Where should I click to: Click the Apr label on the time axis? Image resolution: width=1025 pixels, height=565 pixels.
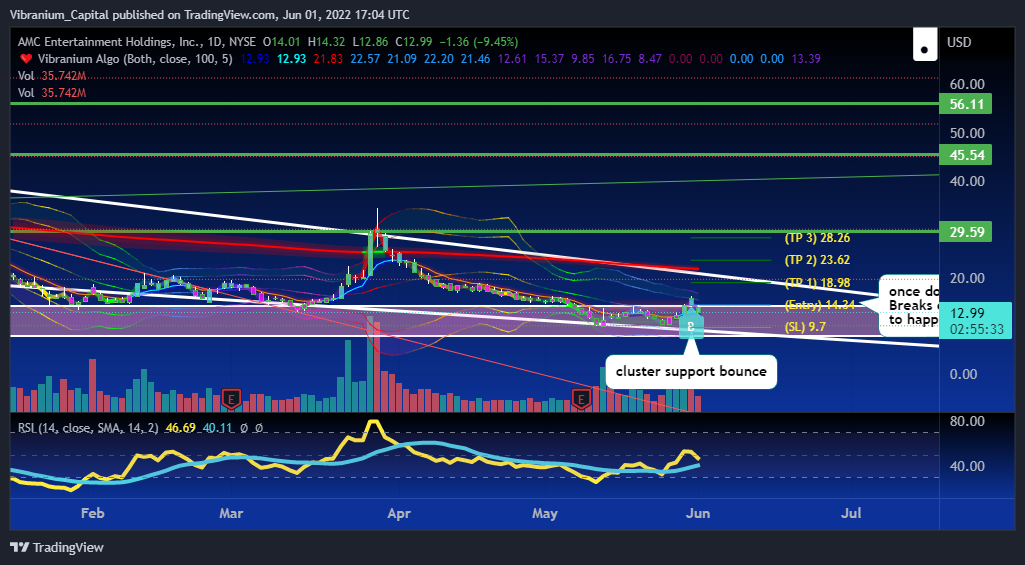[399, 513]
